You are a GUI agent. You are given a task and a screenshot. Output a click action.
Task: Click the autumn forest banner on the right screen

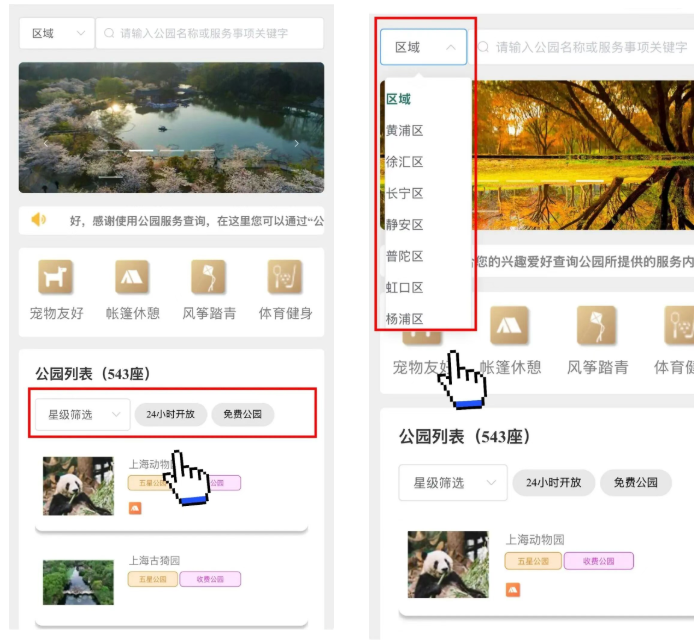585,155
